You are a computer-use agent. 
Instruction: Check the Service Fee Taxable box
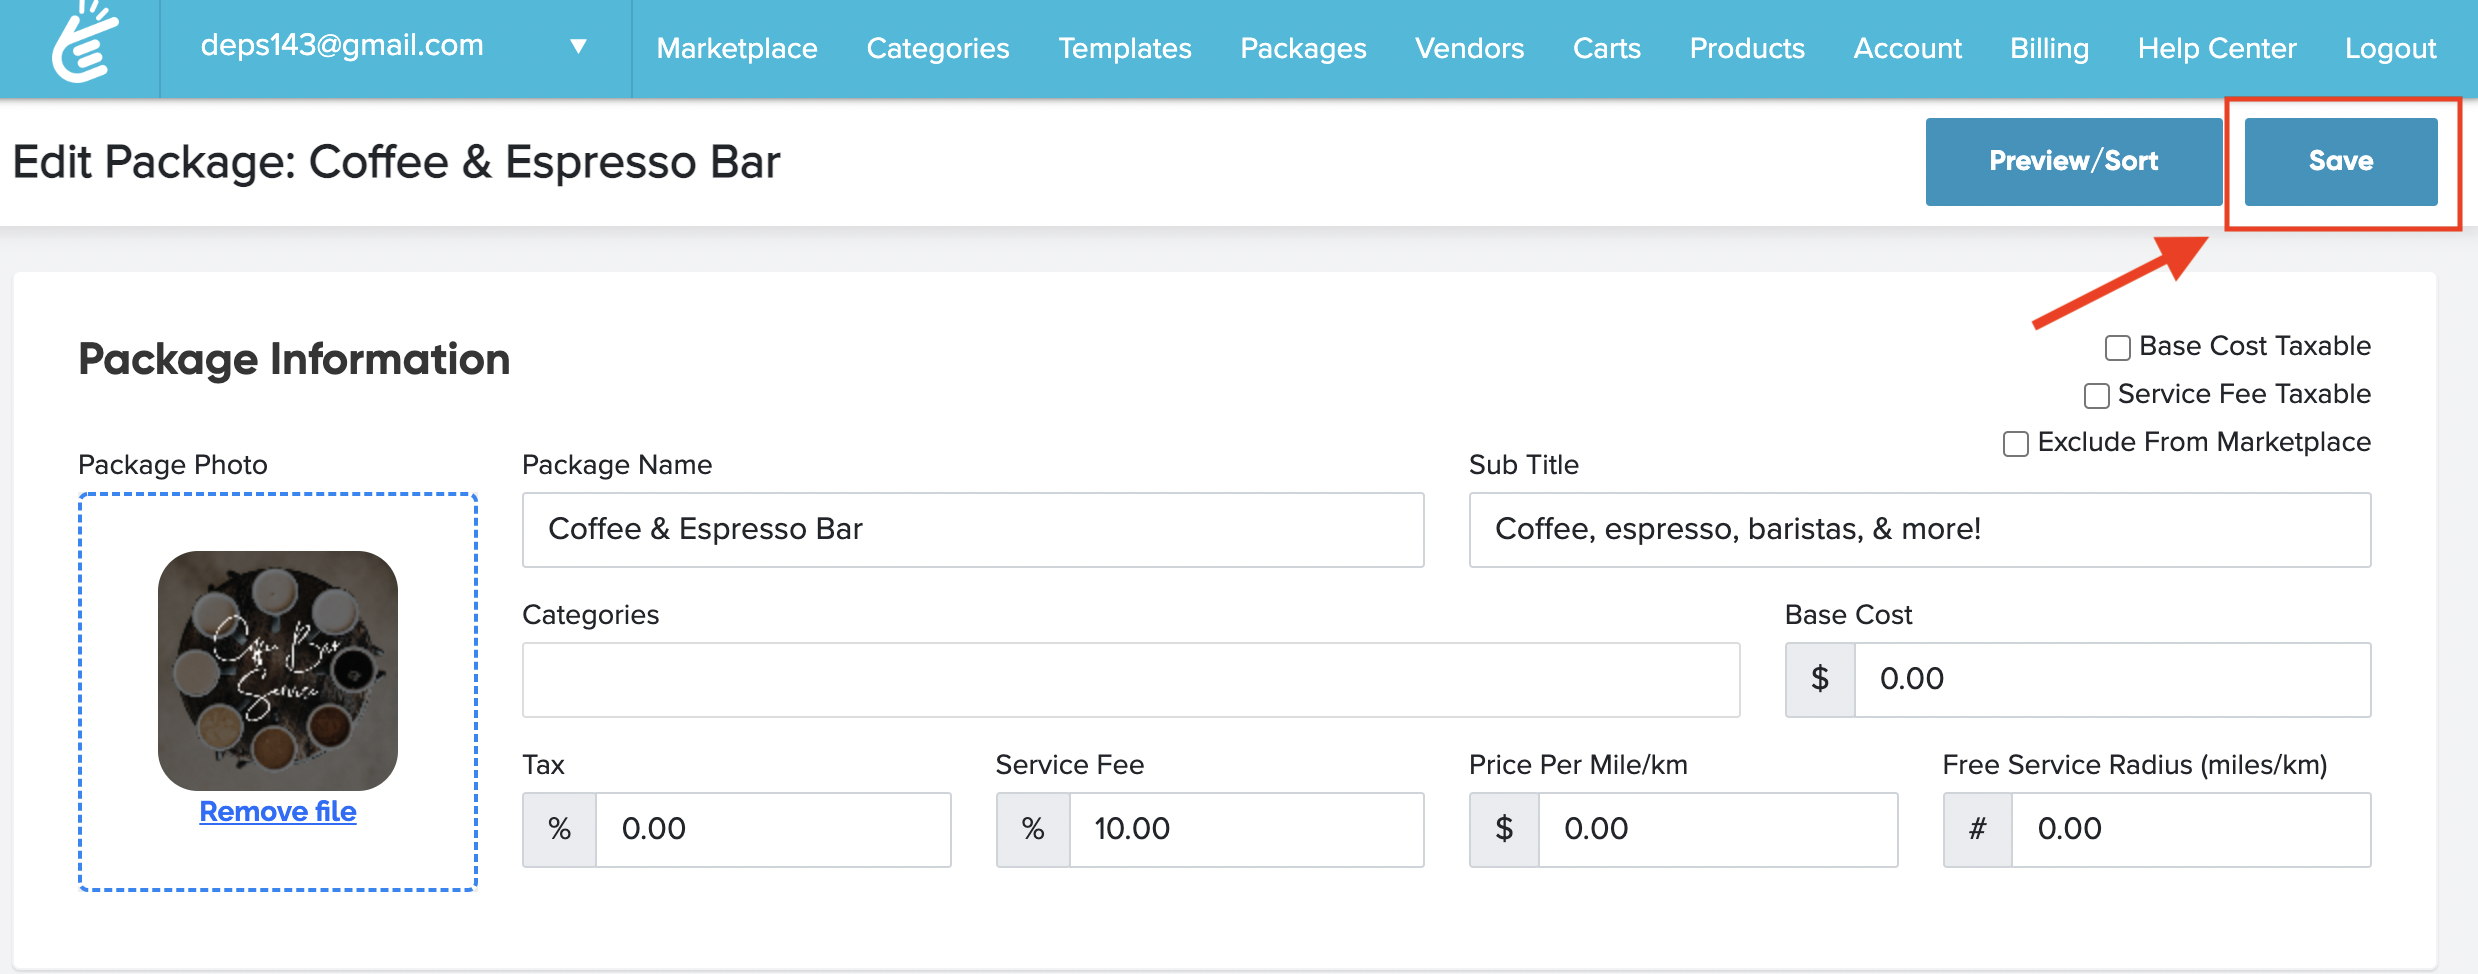coord(2096,395)
